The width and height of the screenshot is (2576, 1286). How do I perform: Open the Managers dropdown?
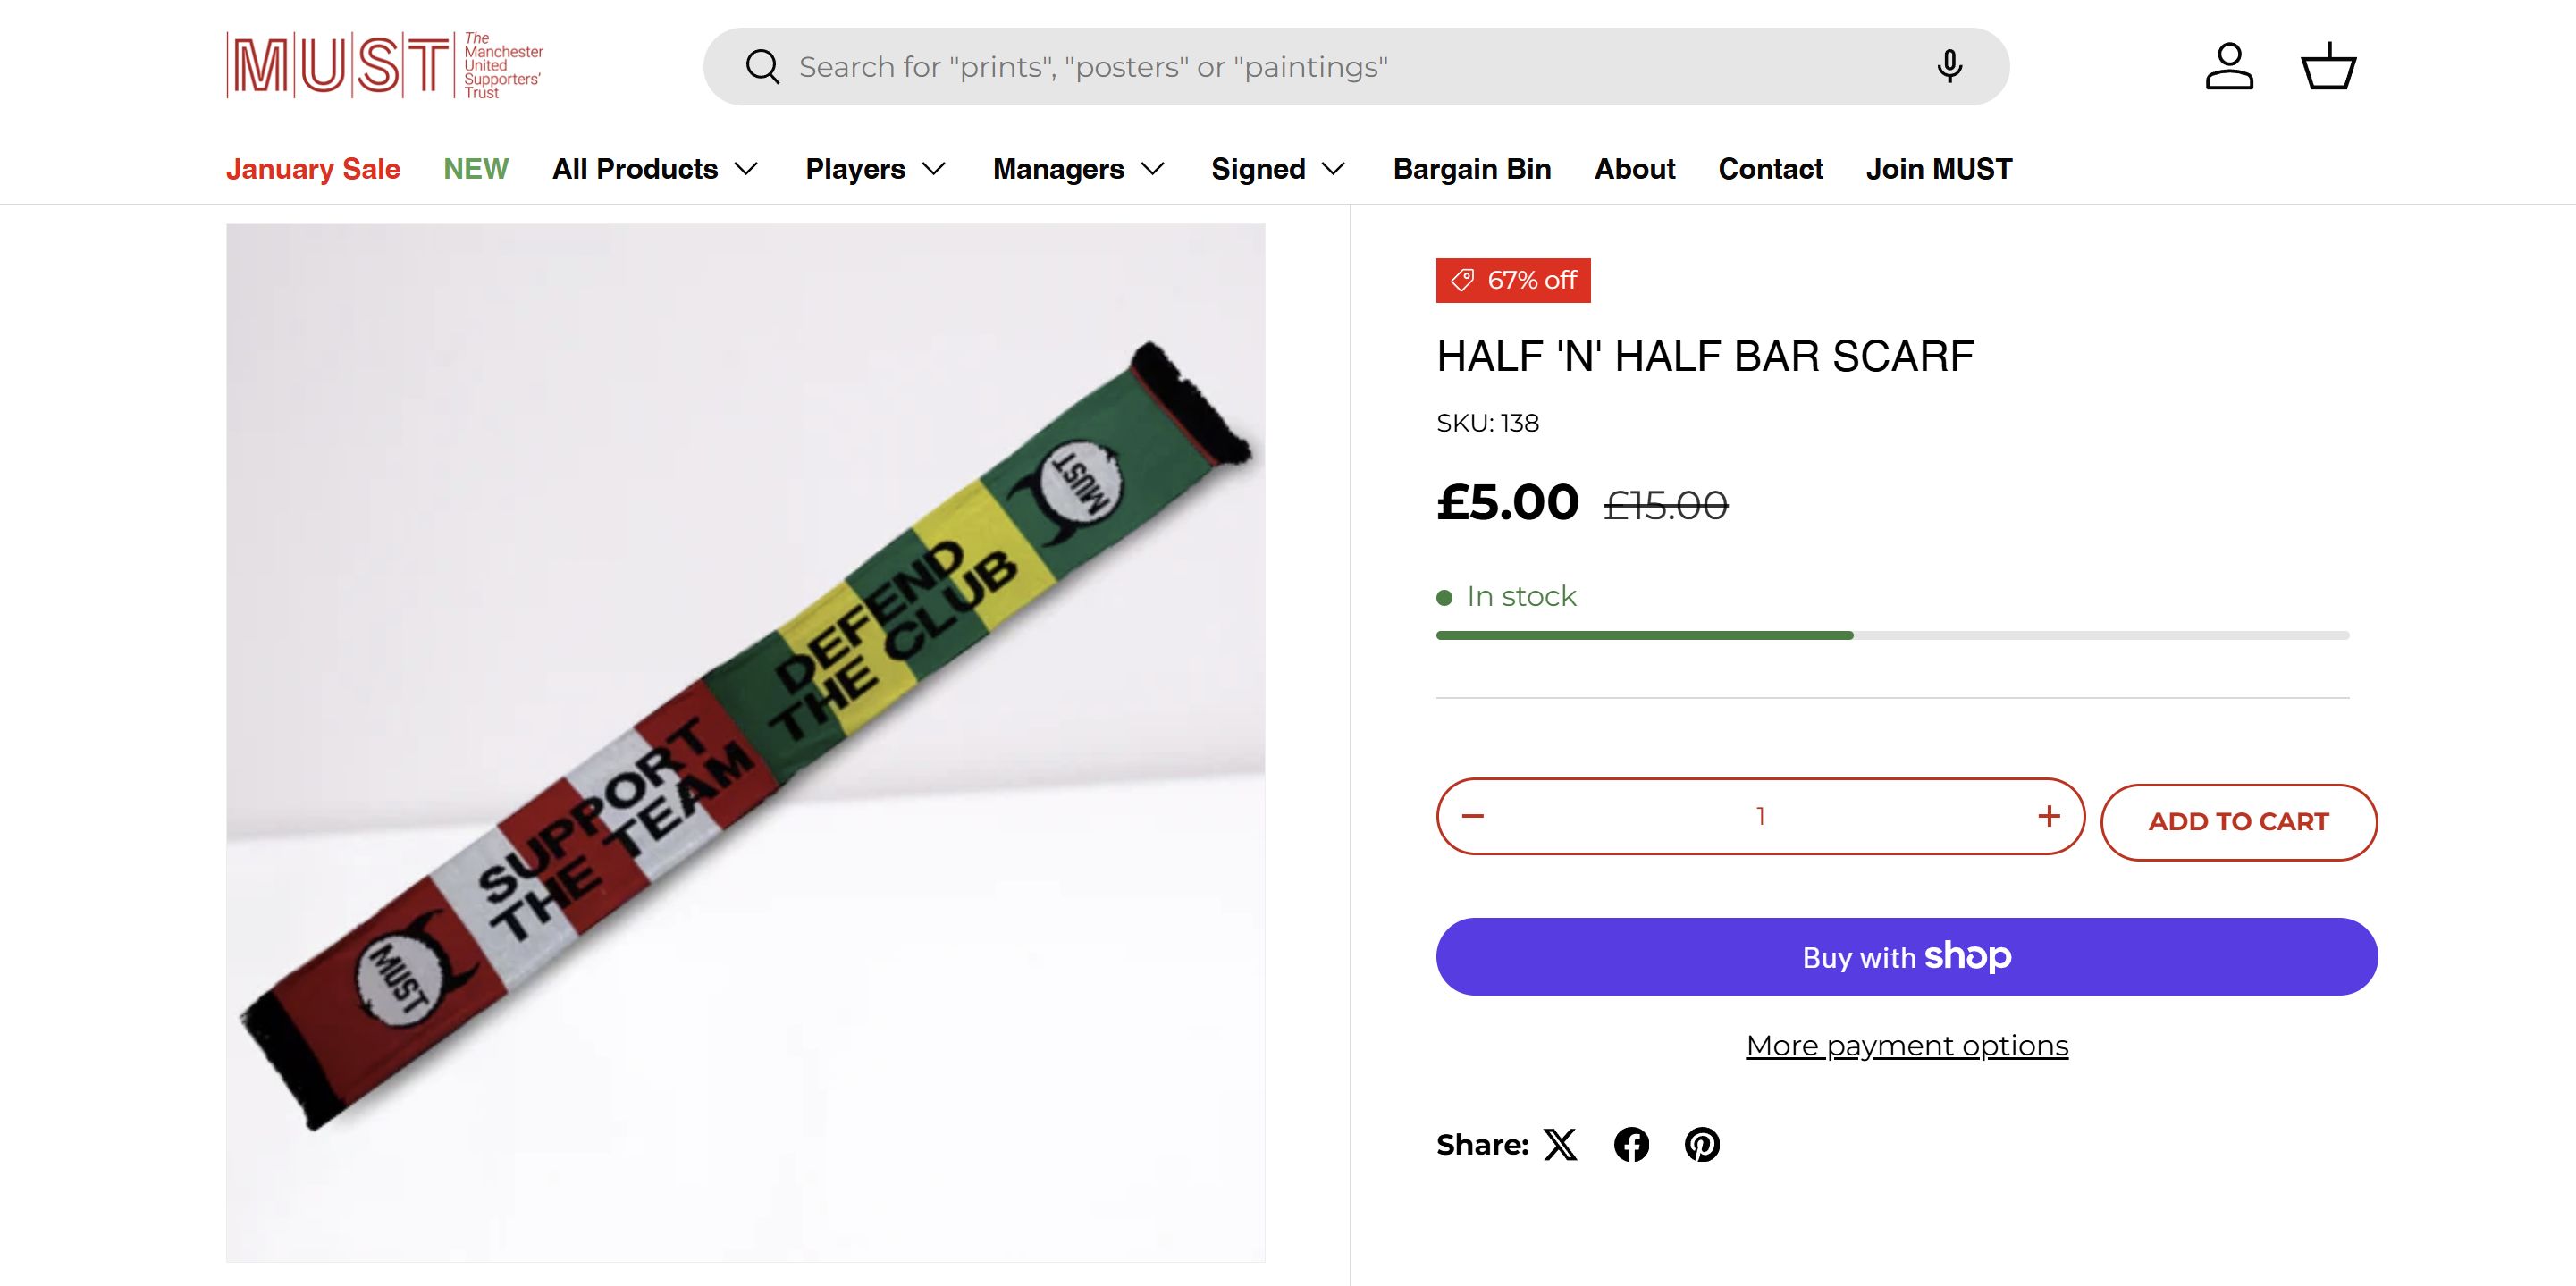(1078, 169)
